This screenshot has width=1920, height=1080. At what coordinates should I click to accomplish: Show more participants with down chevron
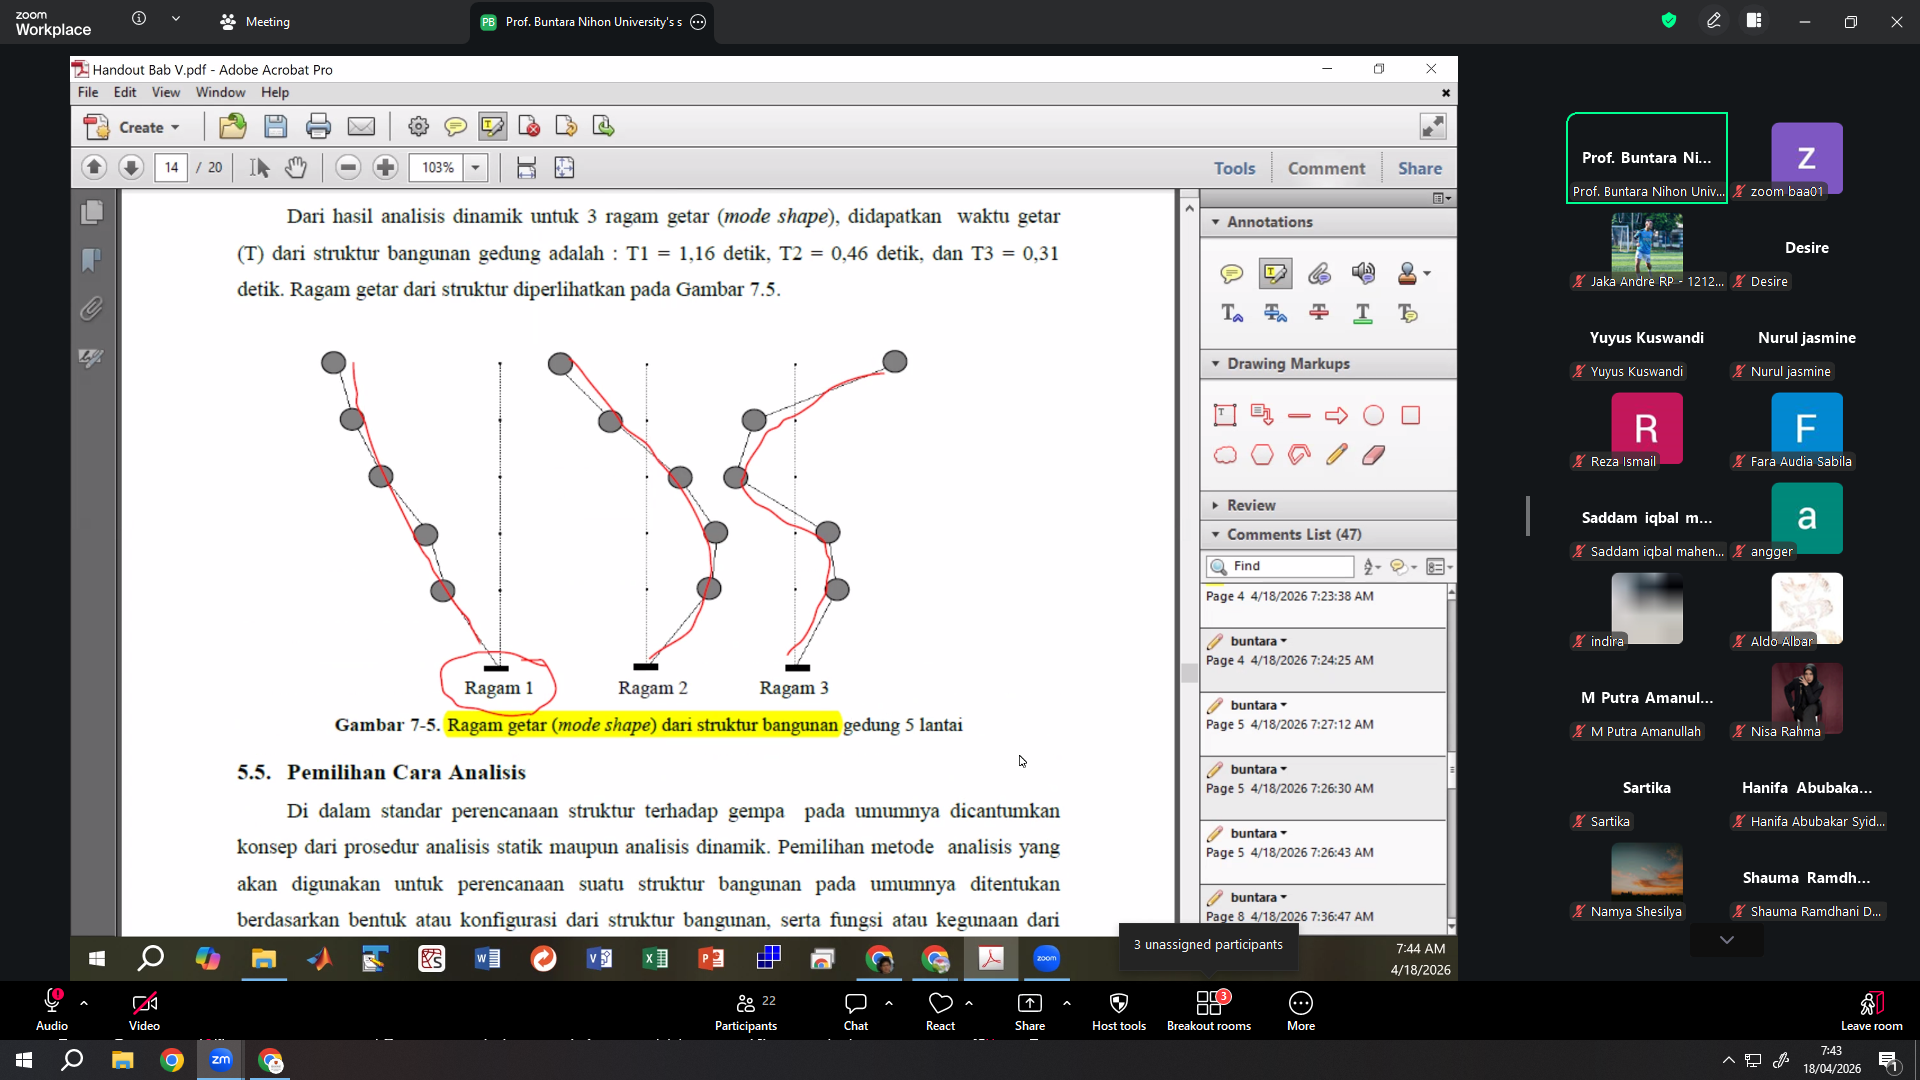tap(1726, 940)
